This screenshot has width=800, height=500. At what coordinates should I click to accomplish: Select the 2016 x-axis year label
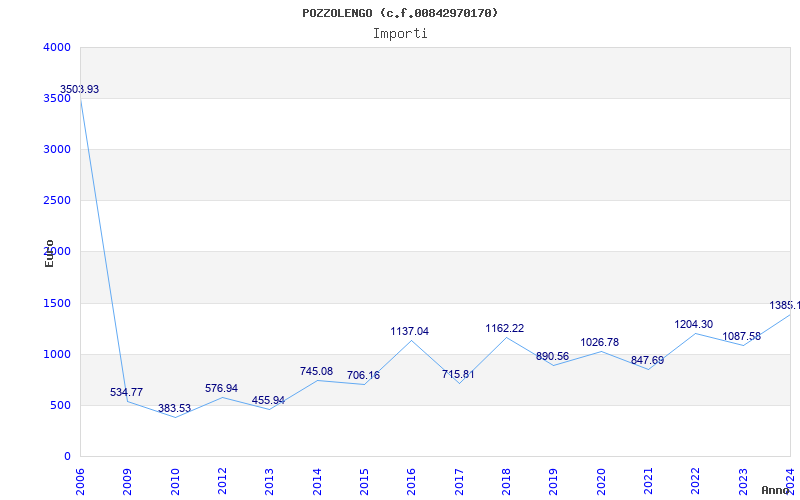411,479
